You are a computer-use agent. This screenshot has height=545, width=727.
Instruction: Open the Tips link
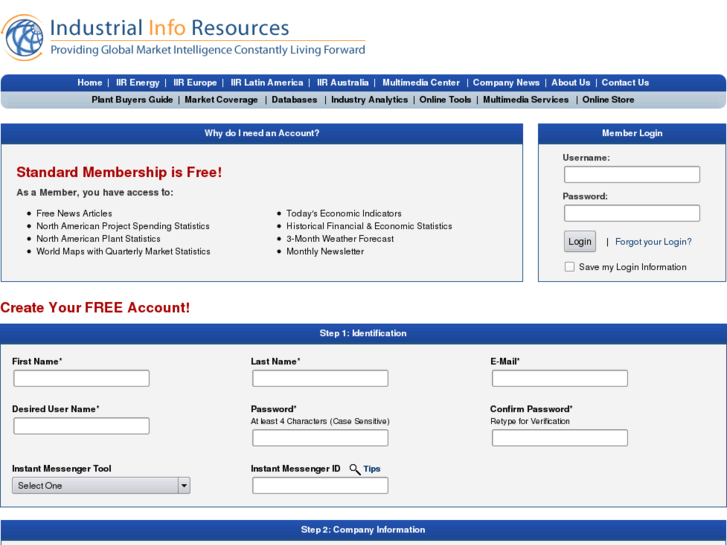point(372,469)
